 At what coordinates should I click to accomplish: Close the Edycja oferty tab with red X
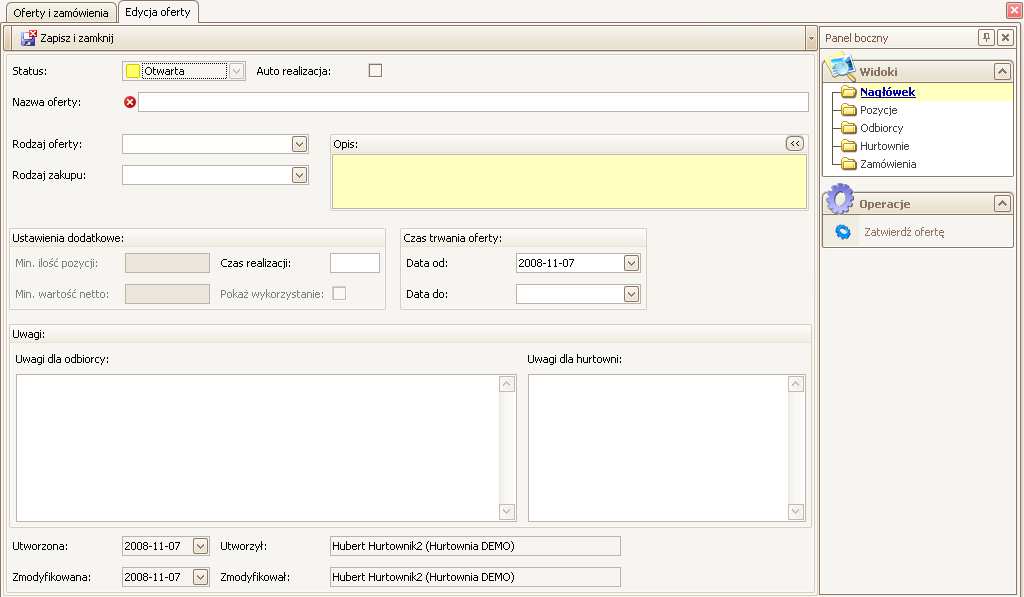1015,10
